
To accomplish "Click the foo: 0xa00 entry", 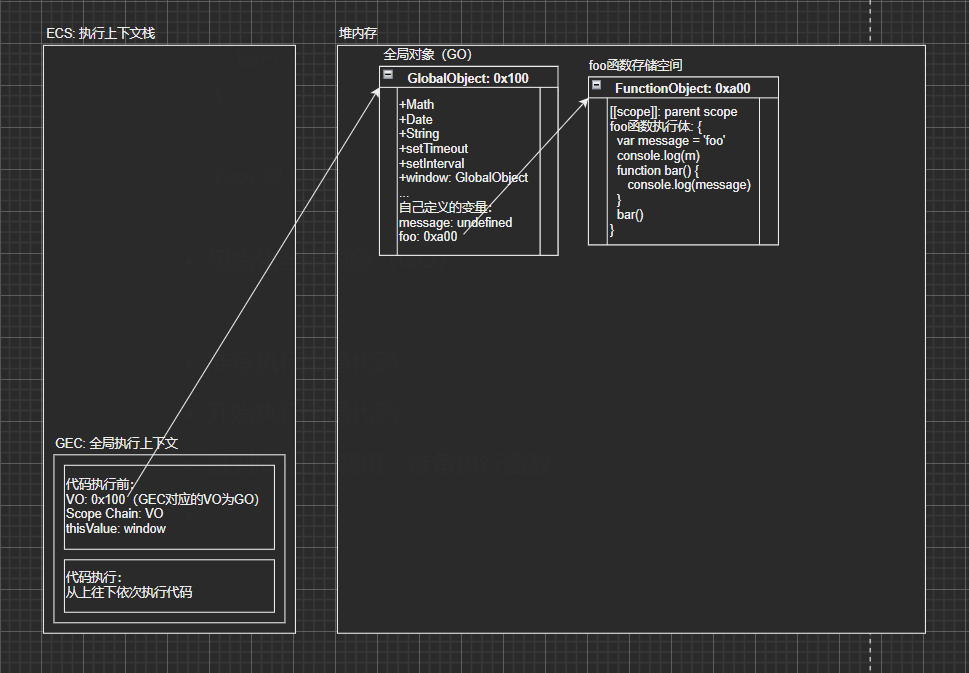I will (428, 236).
